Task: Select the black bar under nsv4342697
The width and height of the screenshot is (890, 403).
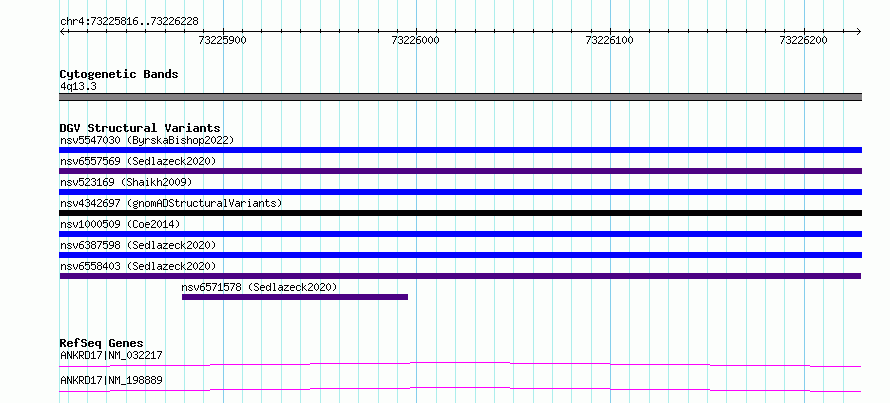Action: point(460,213)
